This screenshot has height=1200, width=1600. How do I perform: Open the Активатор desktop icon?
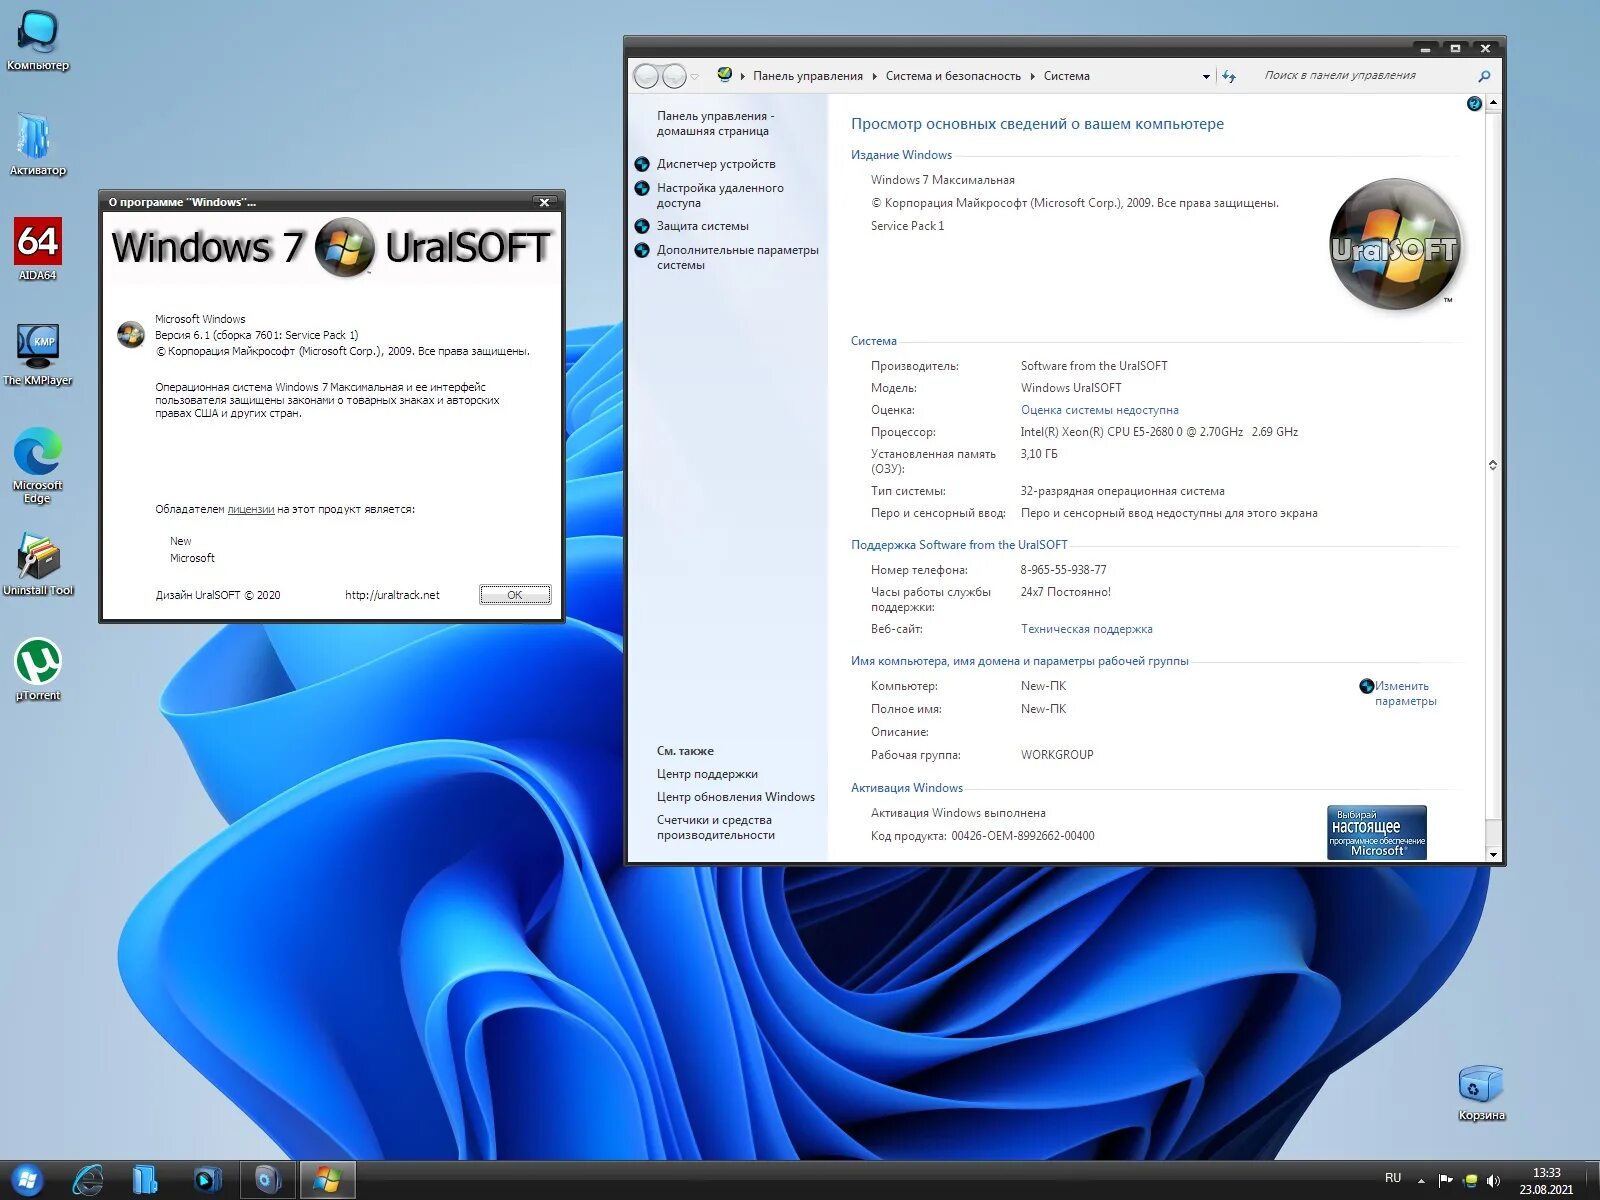point(38,144)
